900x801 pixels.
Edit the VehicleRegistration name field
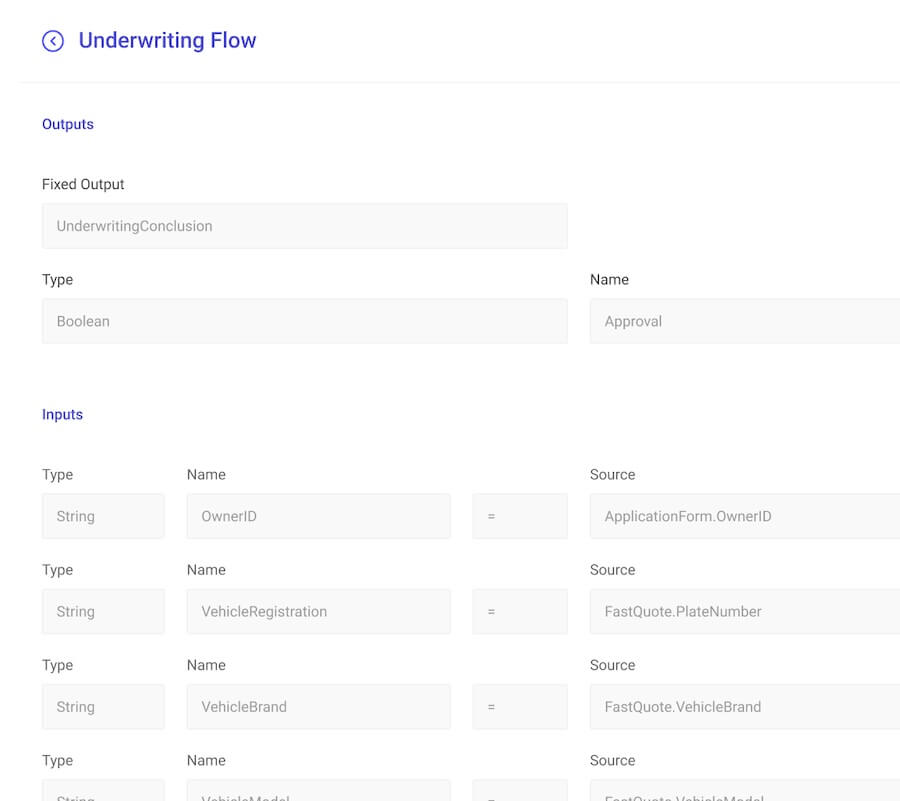pos(319,612)
